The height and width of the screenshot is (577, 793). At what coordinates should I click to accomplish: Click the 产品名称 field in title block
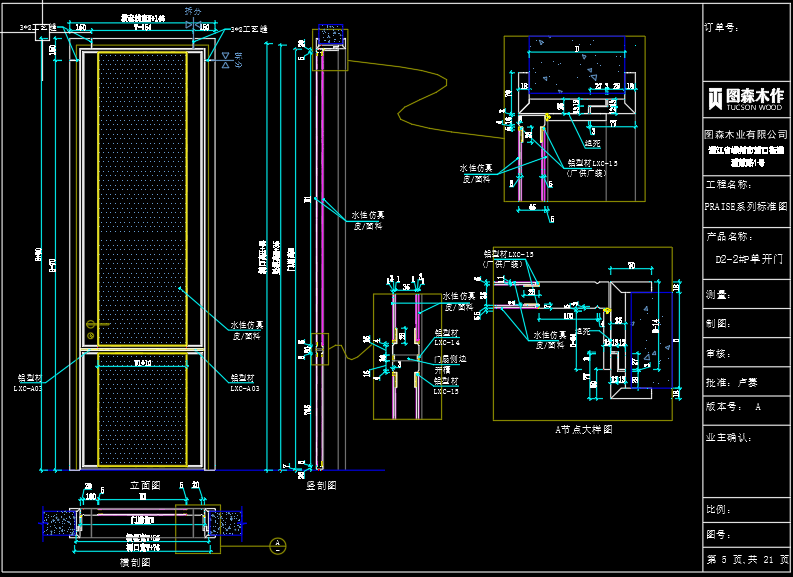729,237
